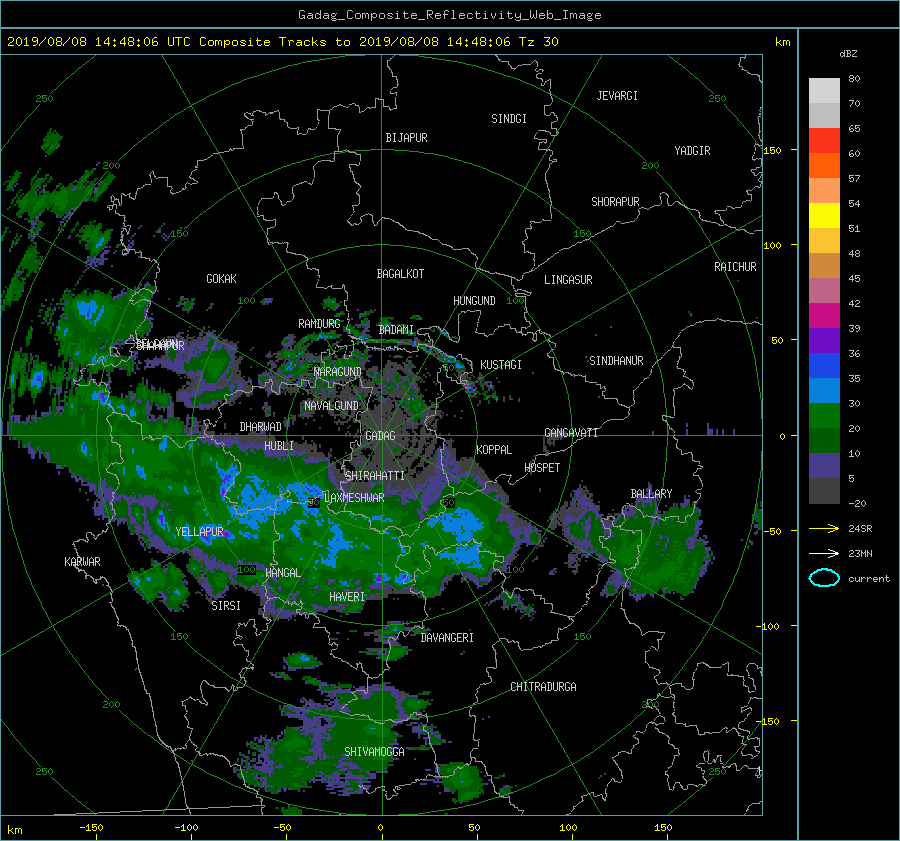
Task: Click the NARAGUND city label
Action: [337, 372]
